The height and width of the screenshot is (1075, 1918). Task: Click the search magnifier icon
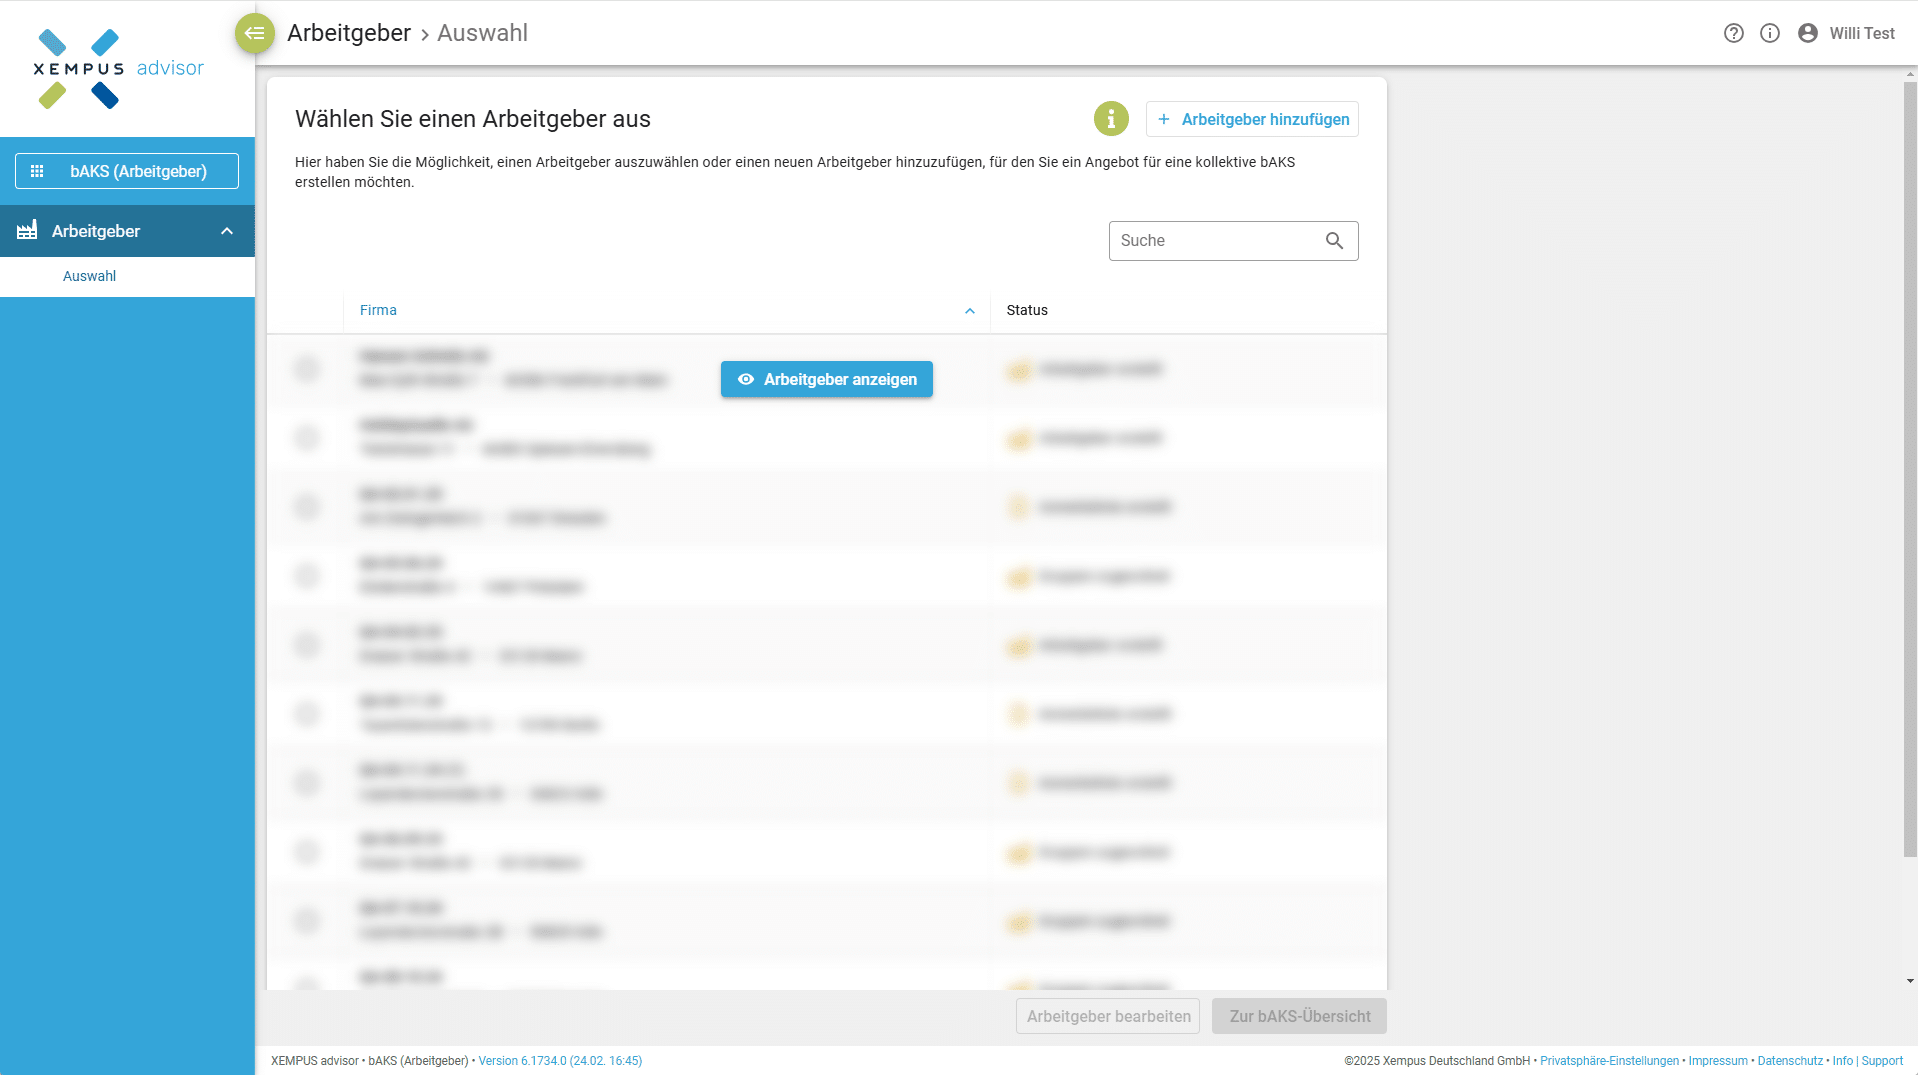tap(1334, 241)
